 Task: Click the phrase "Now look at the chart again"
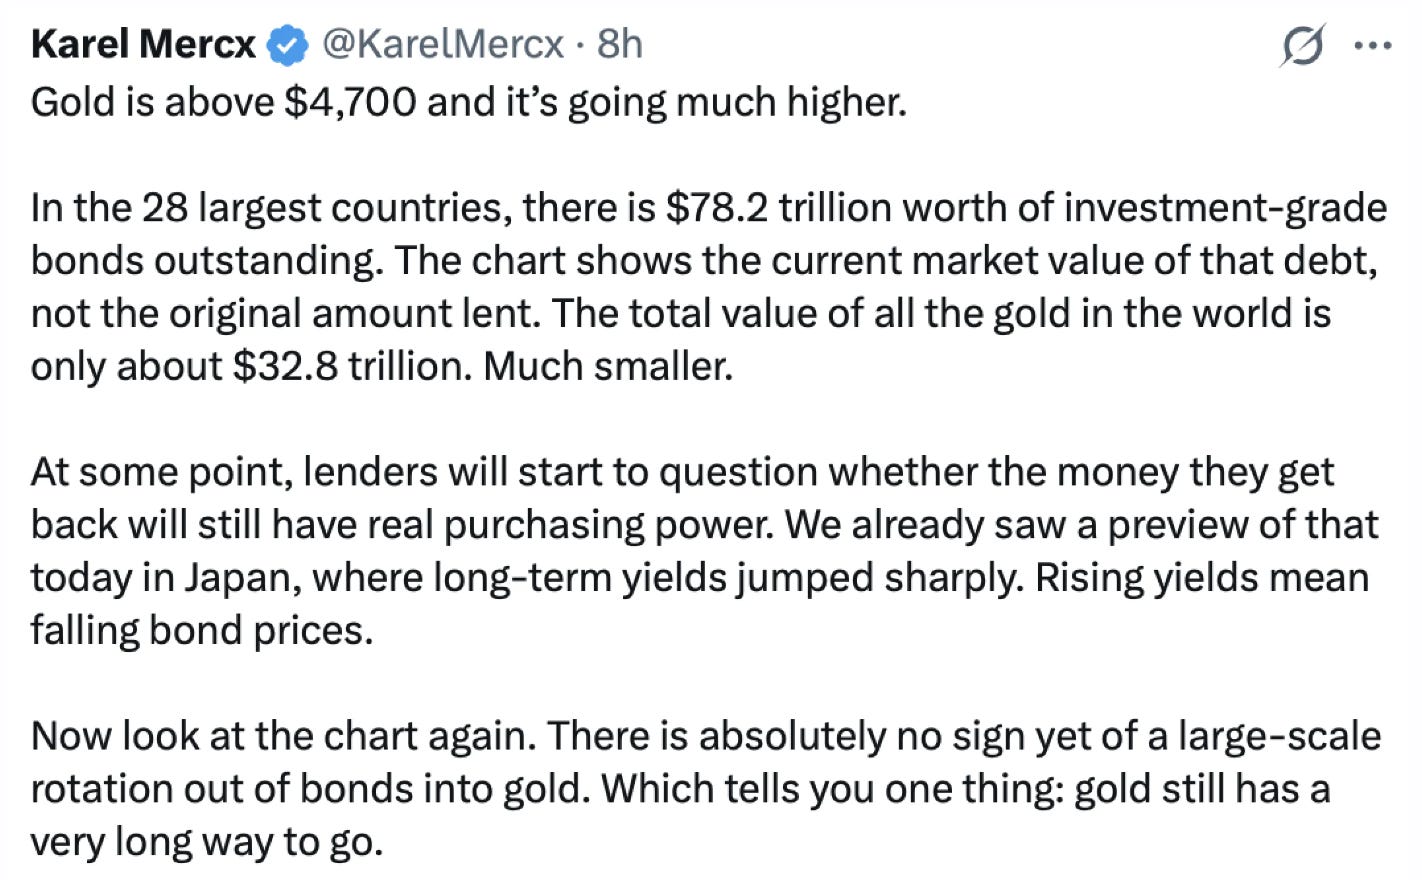pos(284,737)
